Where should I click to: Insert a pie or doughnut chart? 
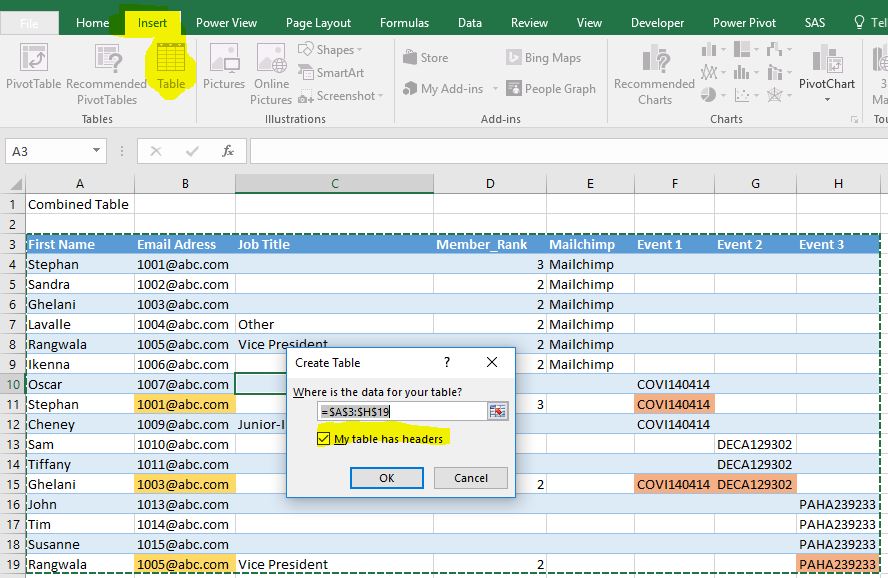[x=712, y=95]
